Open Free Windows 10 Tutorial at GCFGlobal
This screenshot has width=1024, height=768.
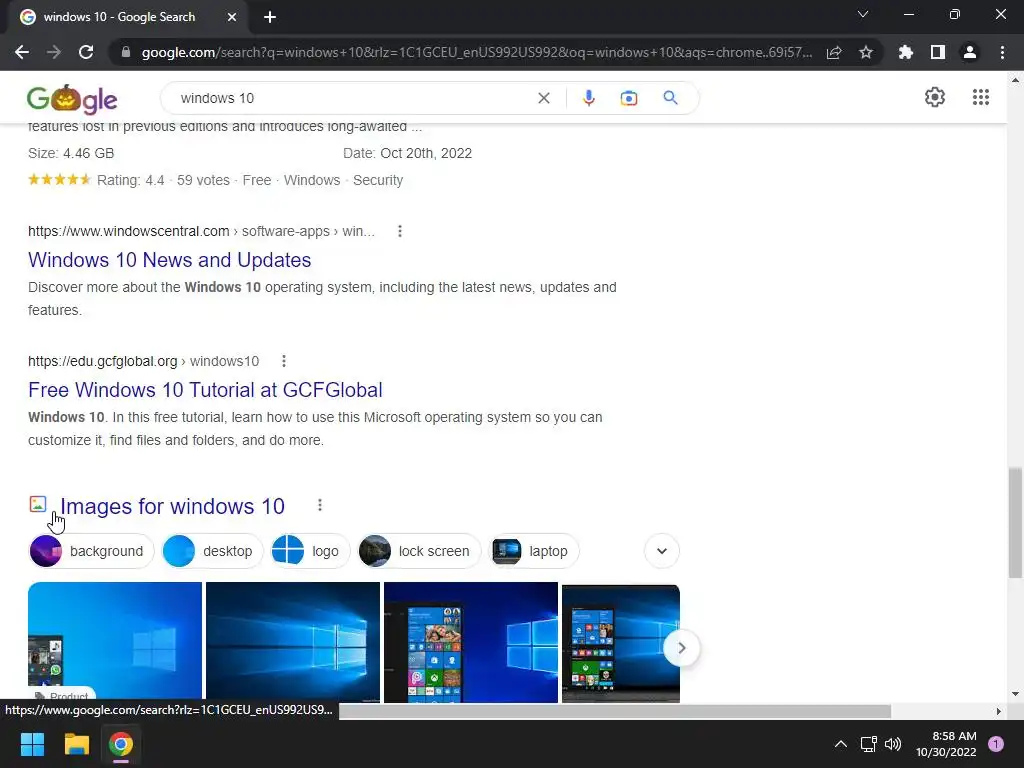pos(205,390)
